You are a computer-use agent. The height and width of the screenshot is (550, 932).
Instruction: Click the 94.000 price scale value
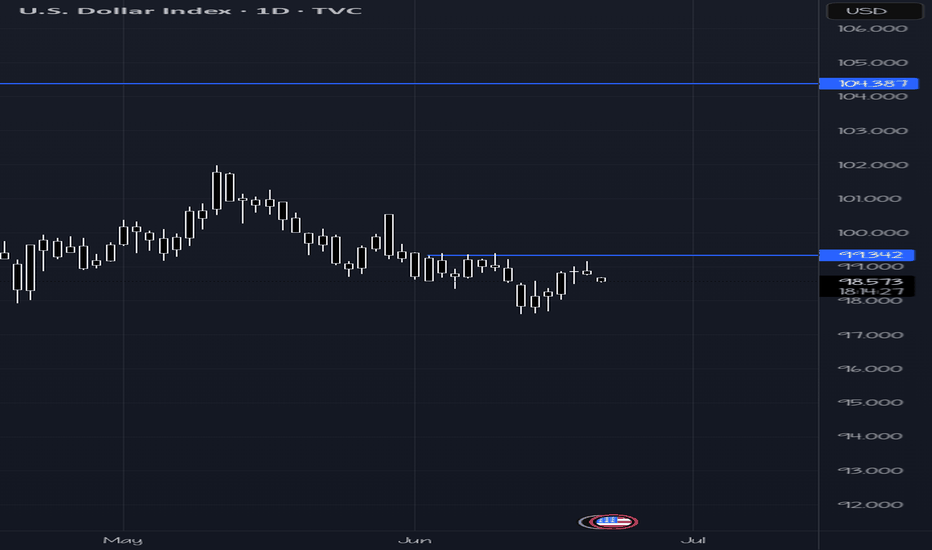pos(871,436)
